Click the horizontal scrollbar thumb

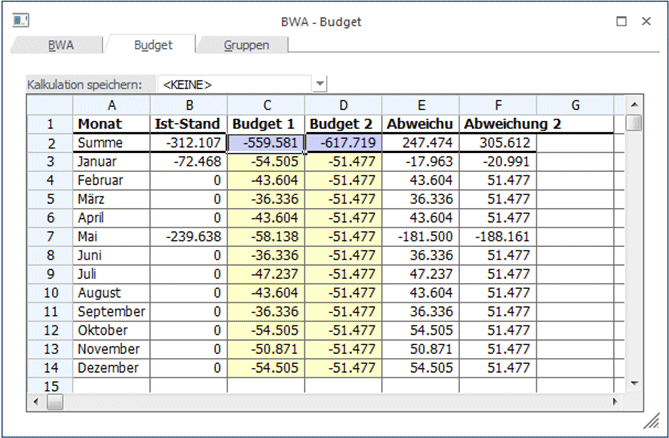click(x=54, y=401)
